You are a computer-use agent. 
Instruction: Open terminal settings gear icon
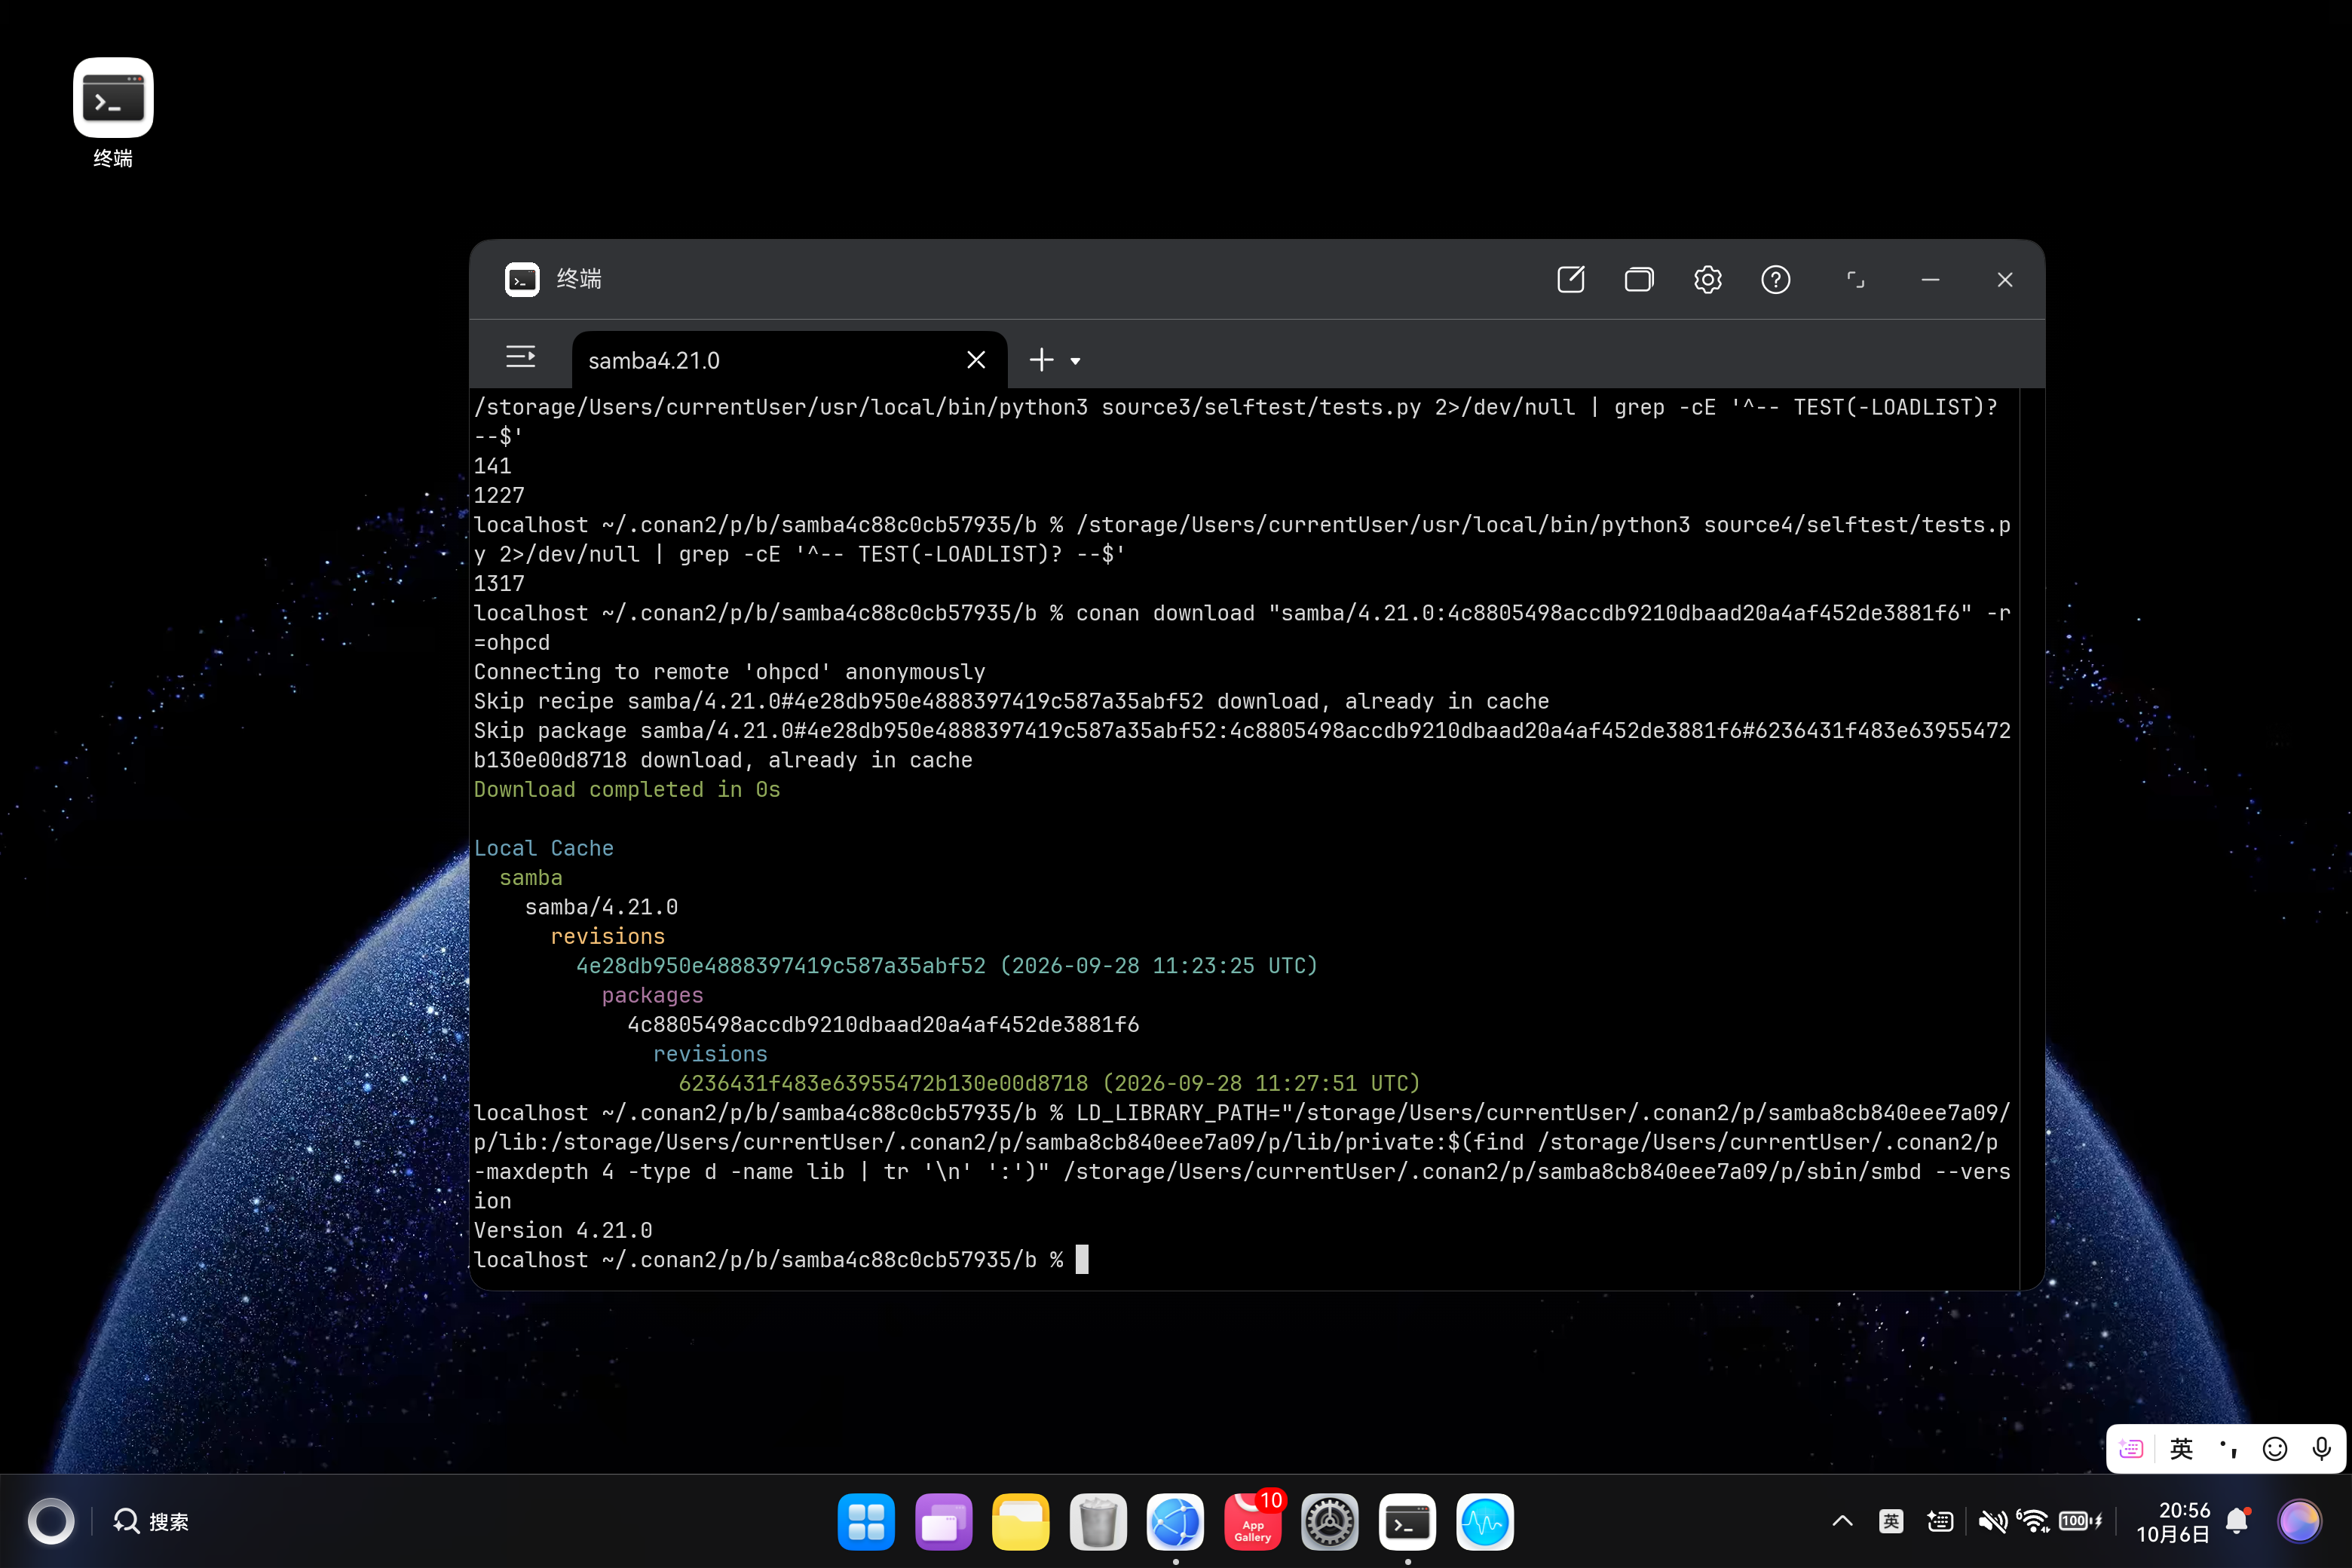click(x=1708, y=280)
